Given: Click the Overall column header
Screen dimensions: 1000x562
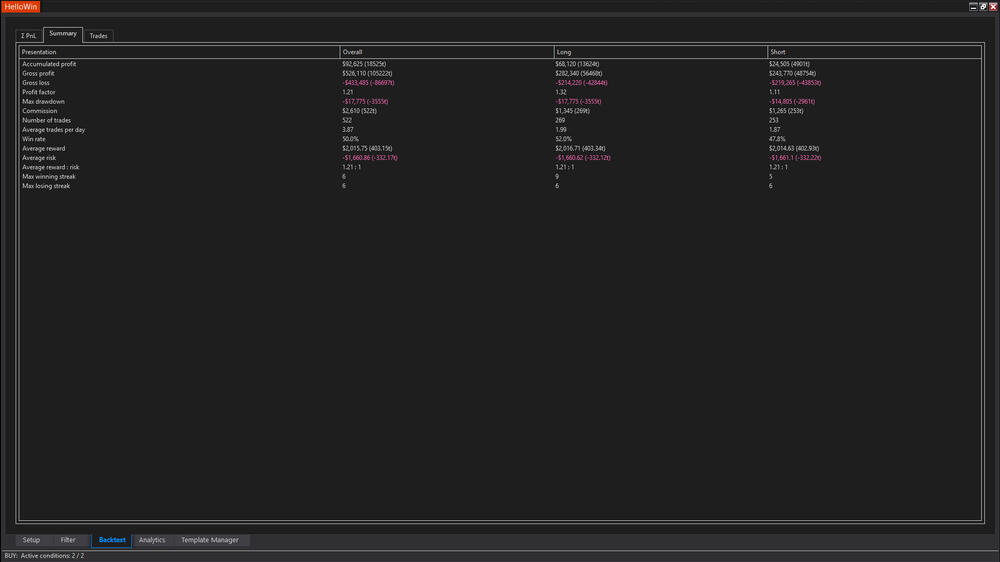Looking at the screenshot, I should point(353,51).
